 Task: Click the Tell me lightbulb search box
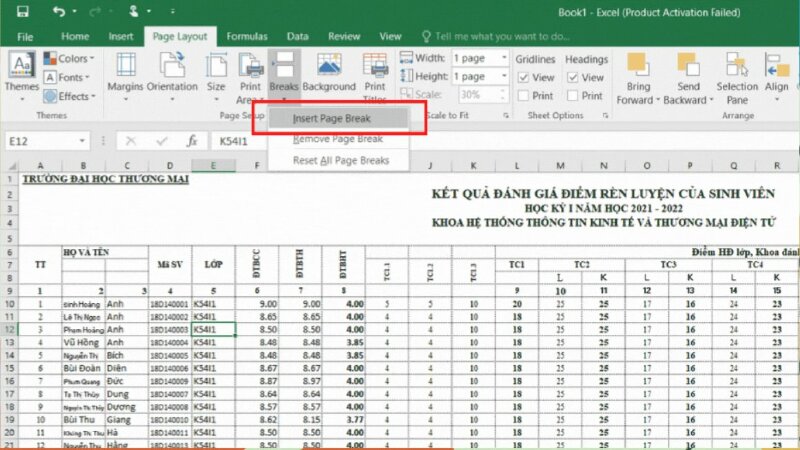click(495, 36)
